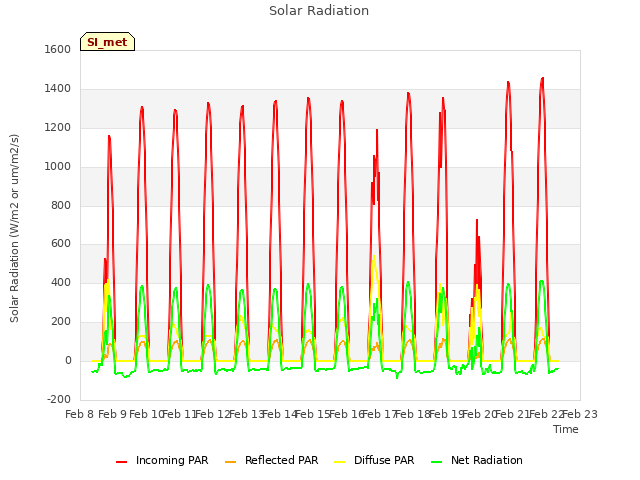
Task: Click the red Incoming PAR legend swatch
Action: (122, 462)
